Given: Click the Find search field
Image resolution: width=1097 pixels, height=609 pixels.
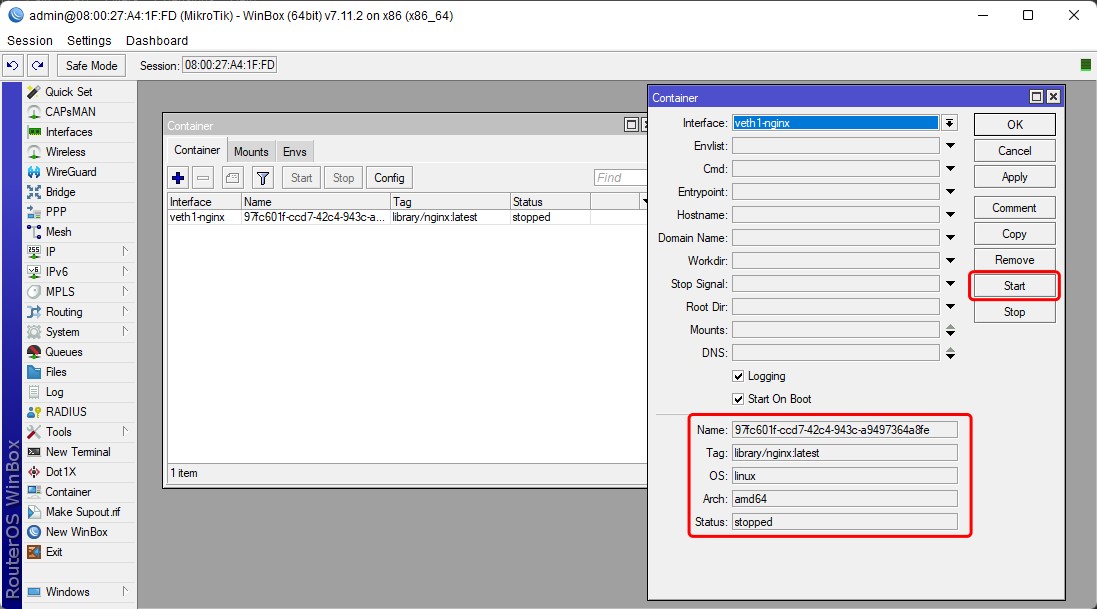Looking at the screenshot, I should pos(620,178).
